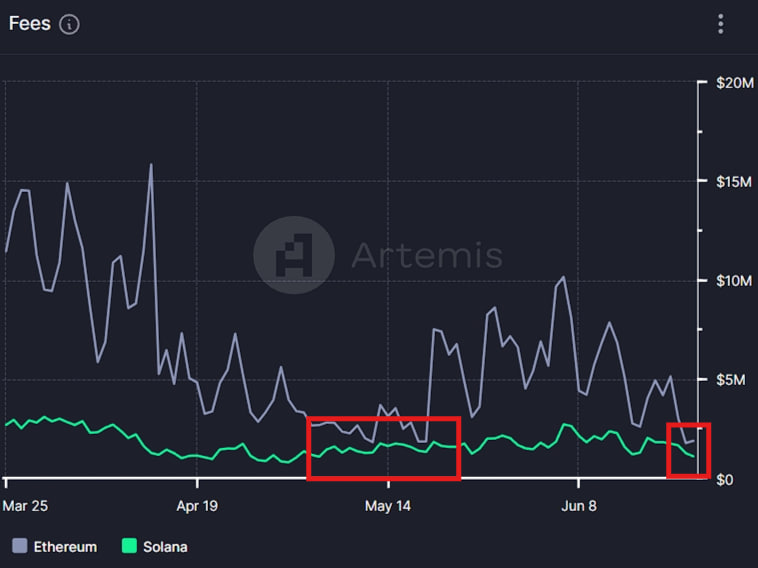
Task: Click the $15M axis value
Action: [x=734, y=182]
